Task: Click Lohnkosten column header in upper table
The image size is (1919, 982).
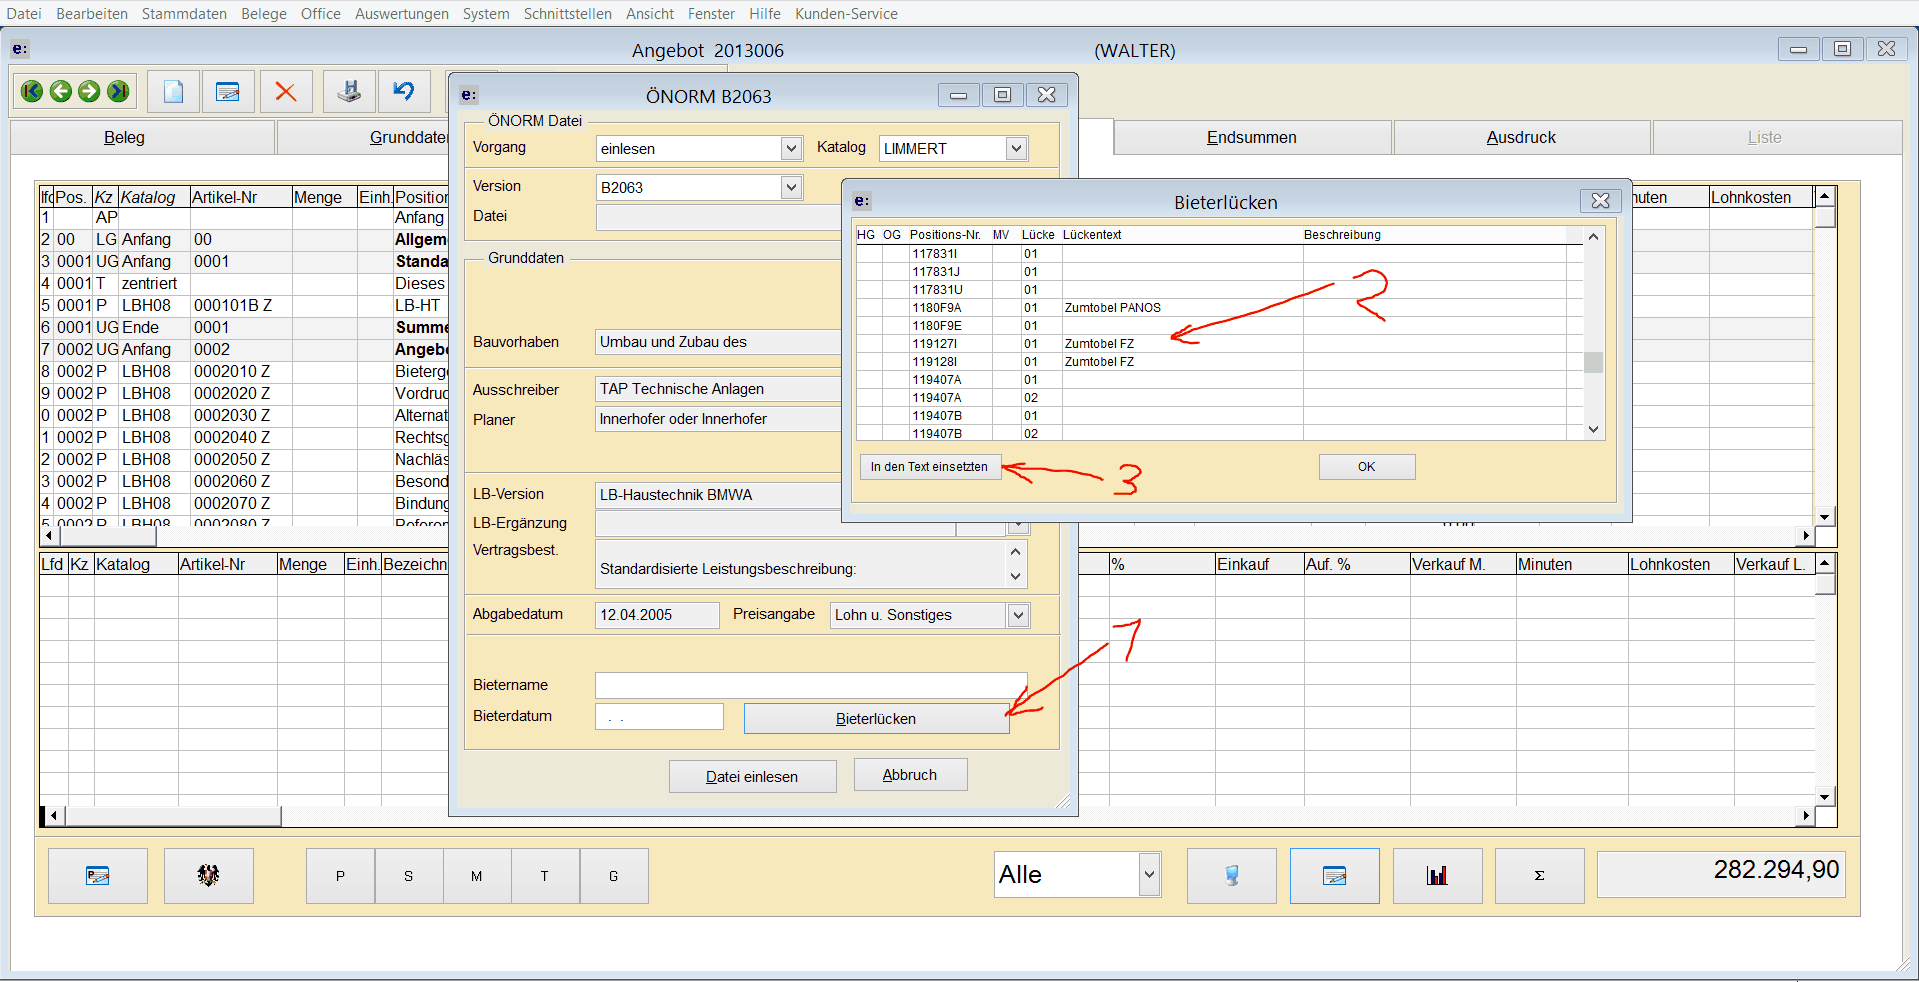Action: pyautogui.click(x=1760, y=198)
